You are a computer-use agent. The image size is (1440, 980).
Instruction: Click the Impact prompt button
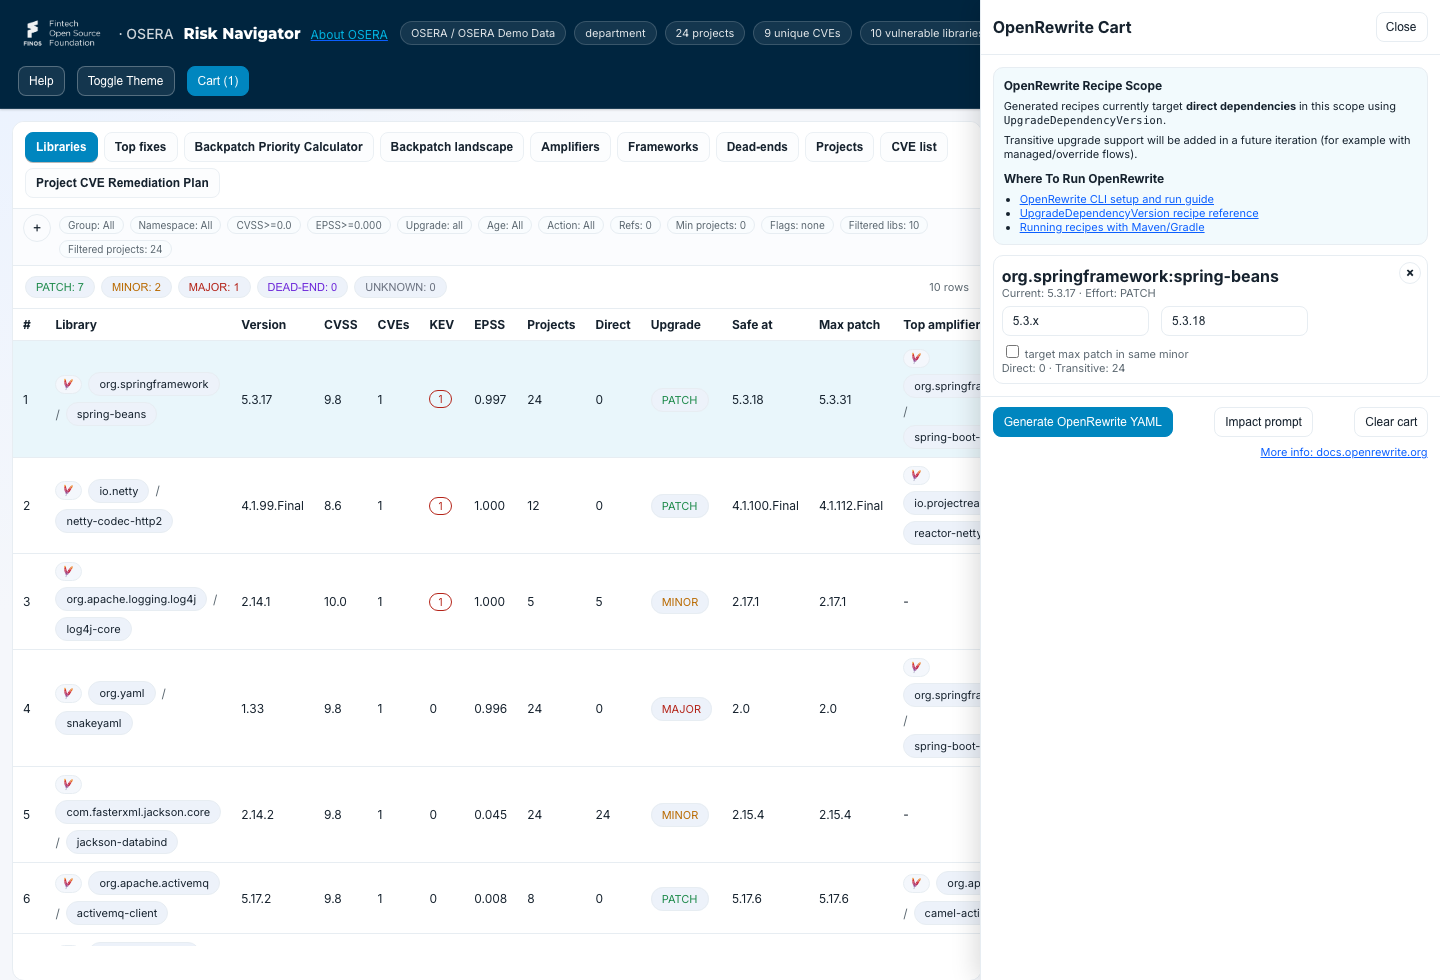click(1263, 422)
